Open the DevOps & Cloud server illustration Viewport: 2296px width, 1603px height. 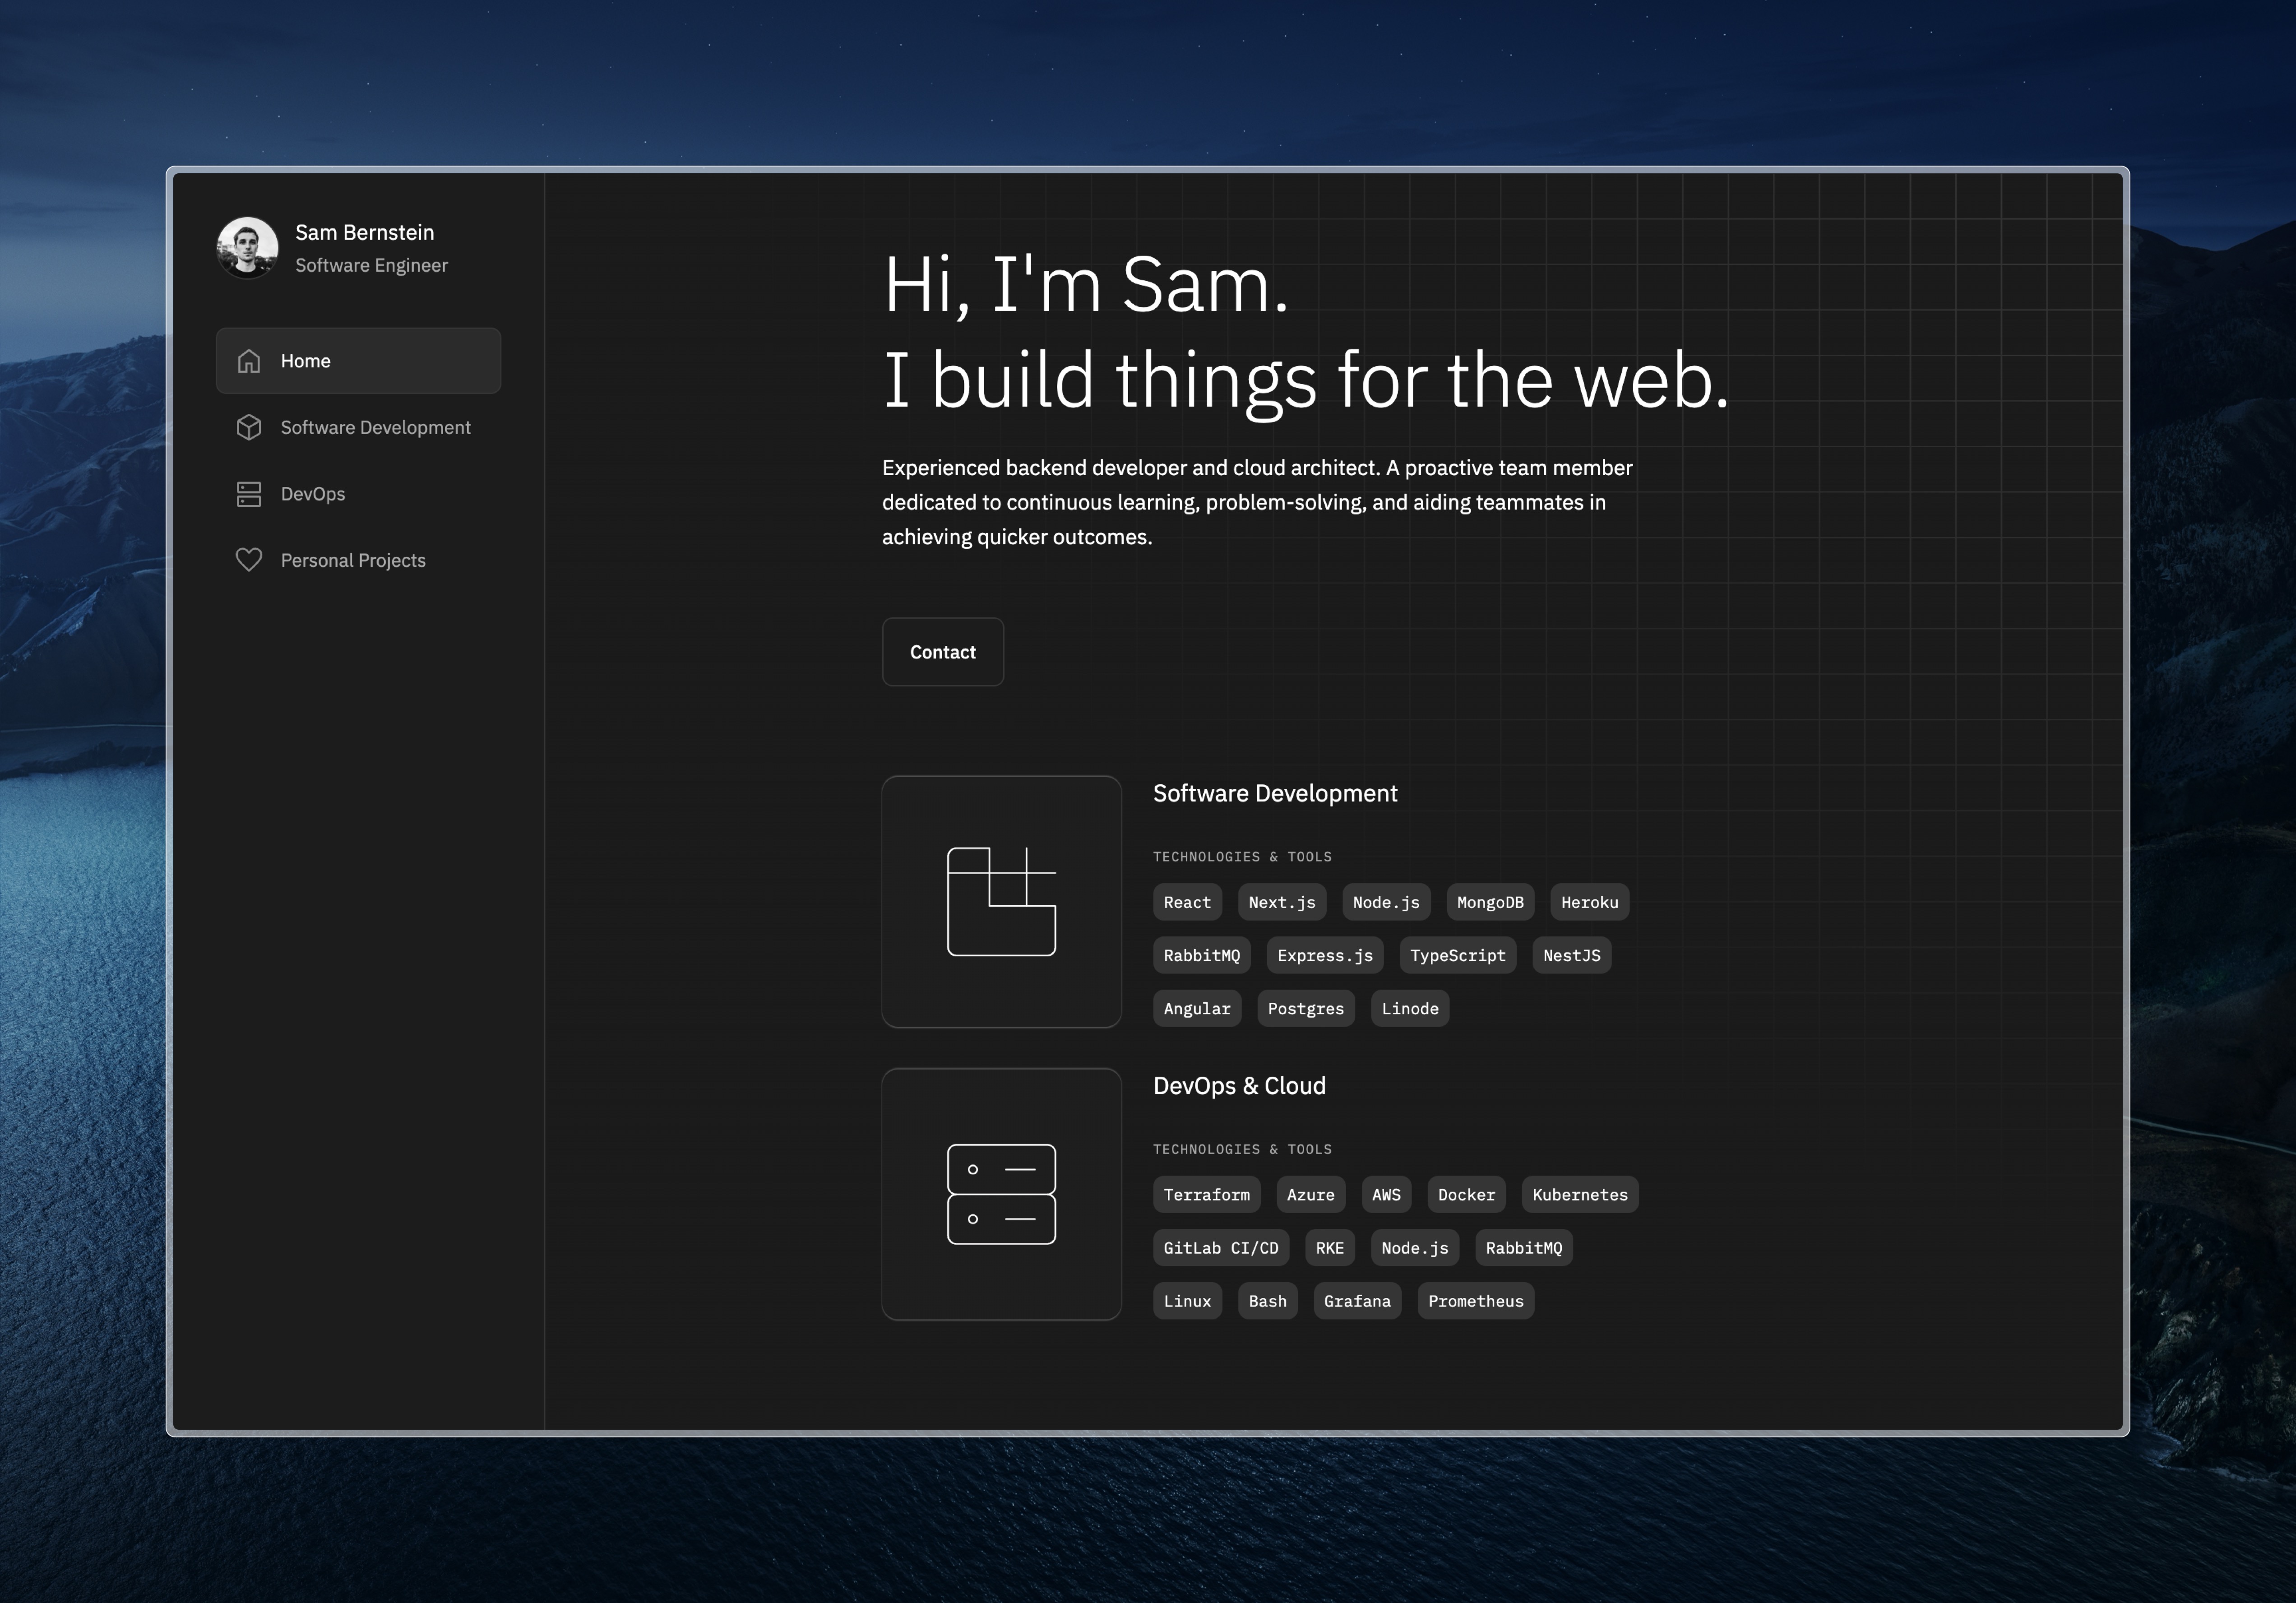point(1001,1194)
